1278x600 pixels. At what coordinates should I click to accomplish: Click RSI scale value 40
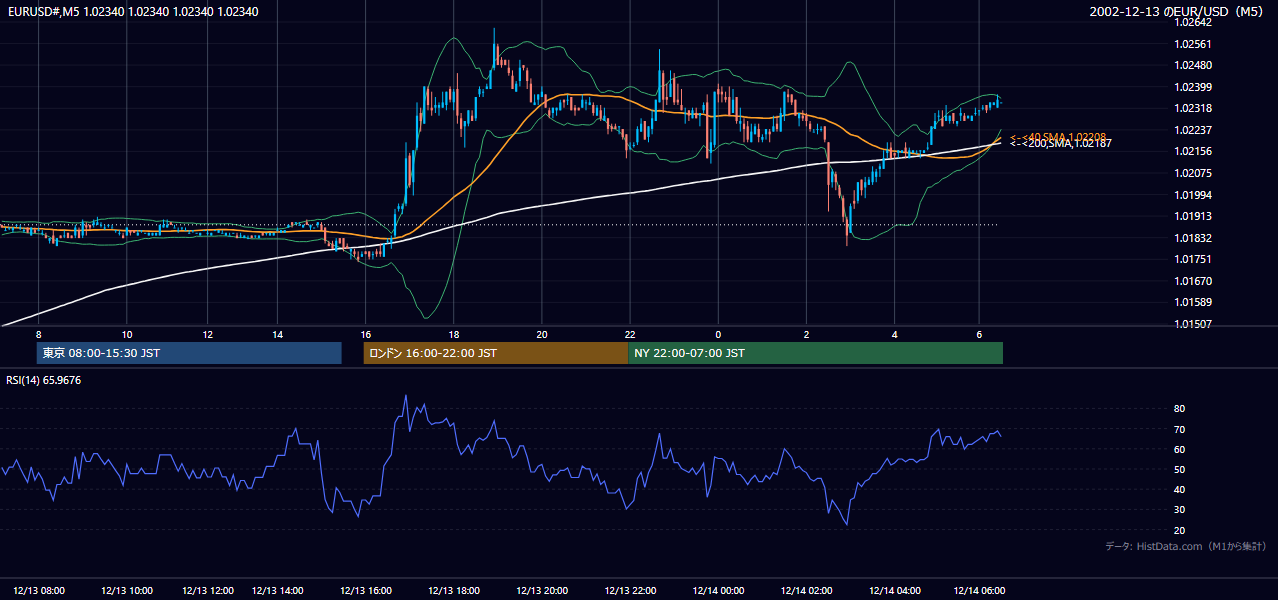click(1179, 489)
